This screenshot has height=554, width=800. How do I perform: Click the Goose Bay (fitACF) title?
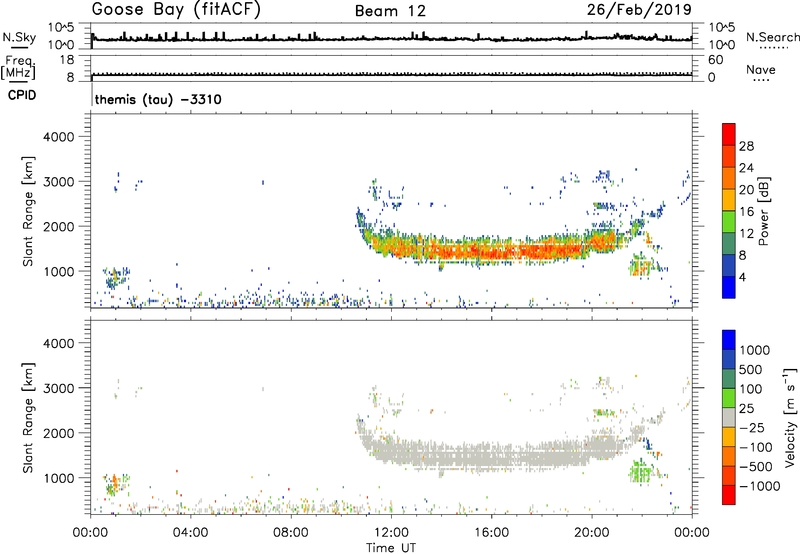pyautogui.click(x=176, y=9)
